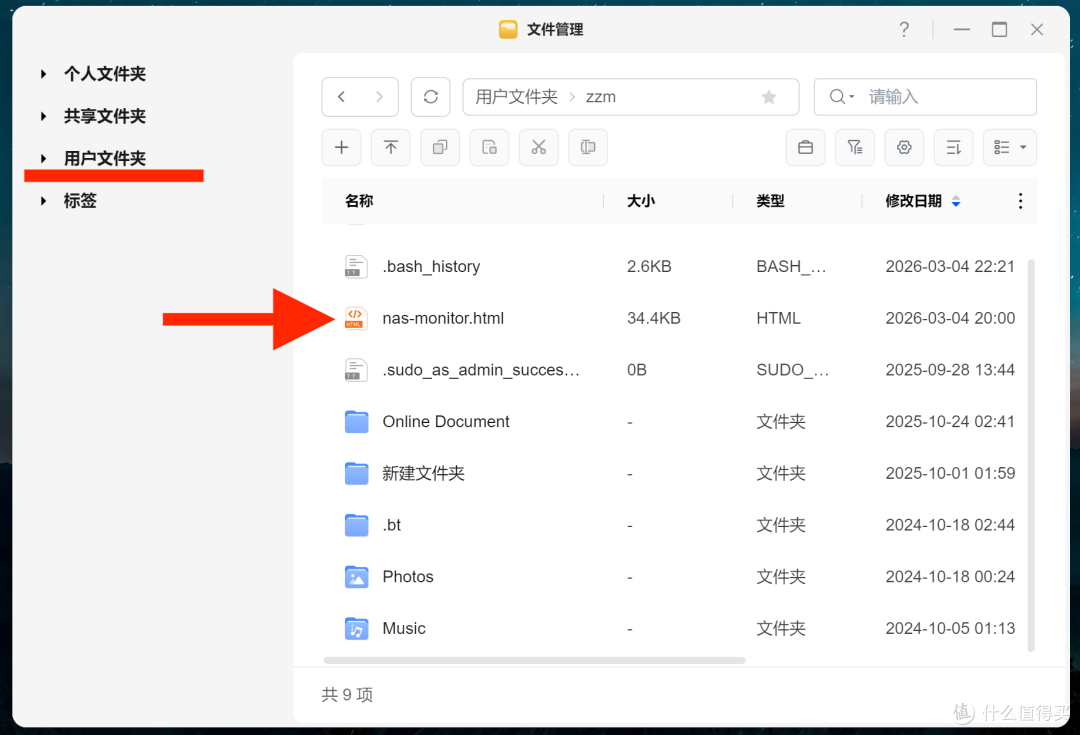Select 个人文件夹 in the sidebar
1080x735 pixels.
coord(105,74)
